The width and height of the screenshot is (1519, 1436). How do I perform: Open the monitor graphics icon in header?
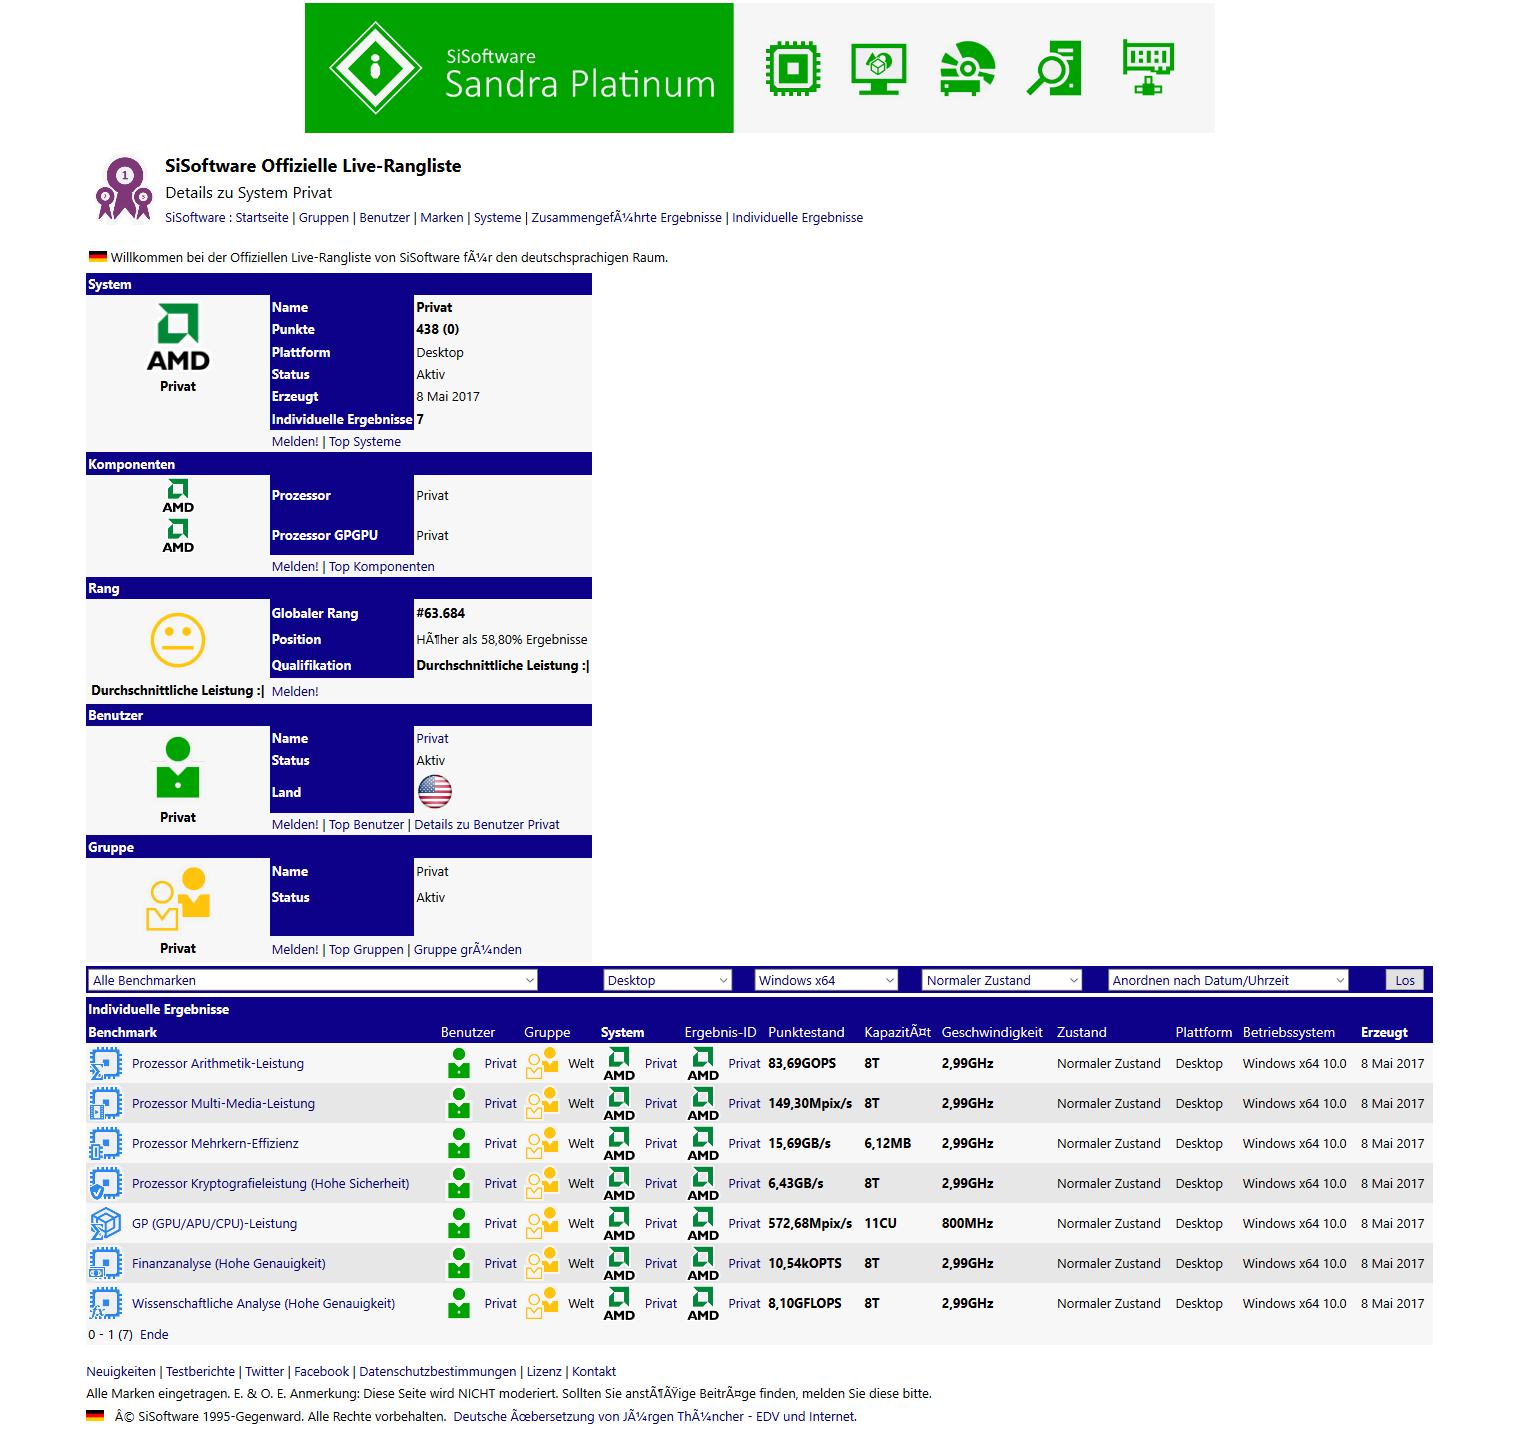tap(879, 68)
